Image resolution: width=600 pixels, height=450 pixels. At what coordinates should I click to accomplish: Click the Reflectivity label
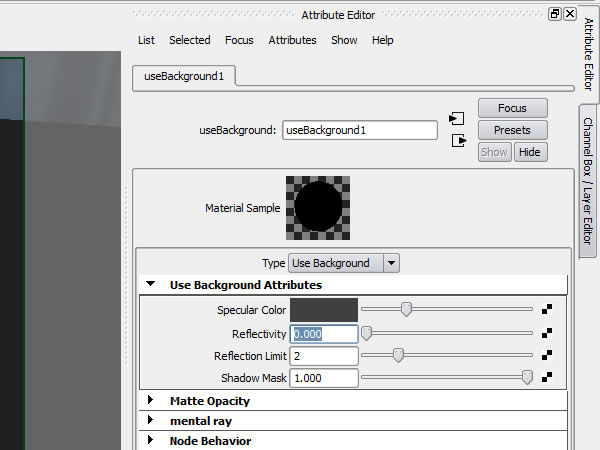(x=259, y=334)
